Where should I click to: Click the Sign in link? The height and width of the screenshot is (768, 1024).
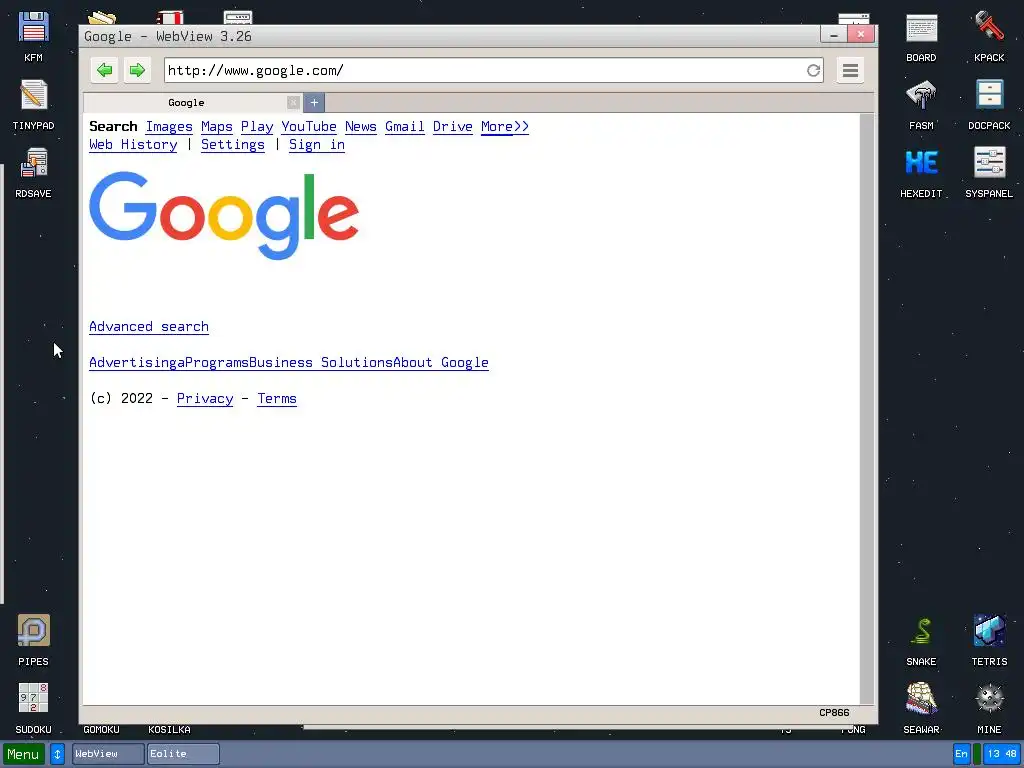pyautogui.click(x=317, y=145)
